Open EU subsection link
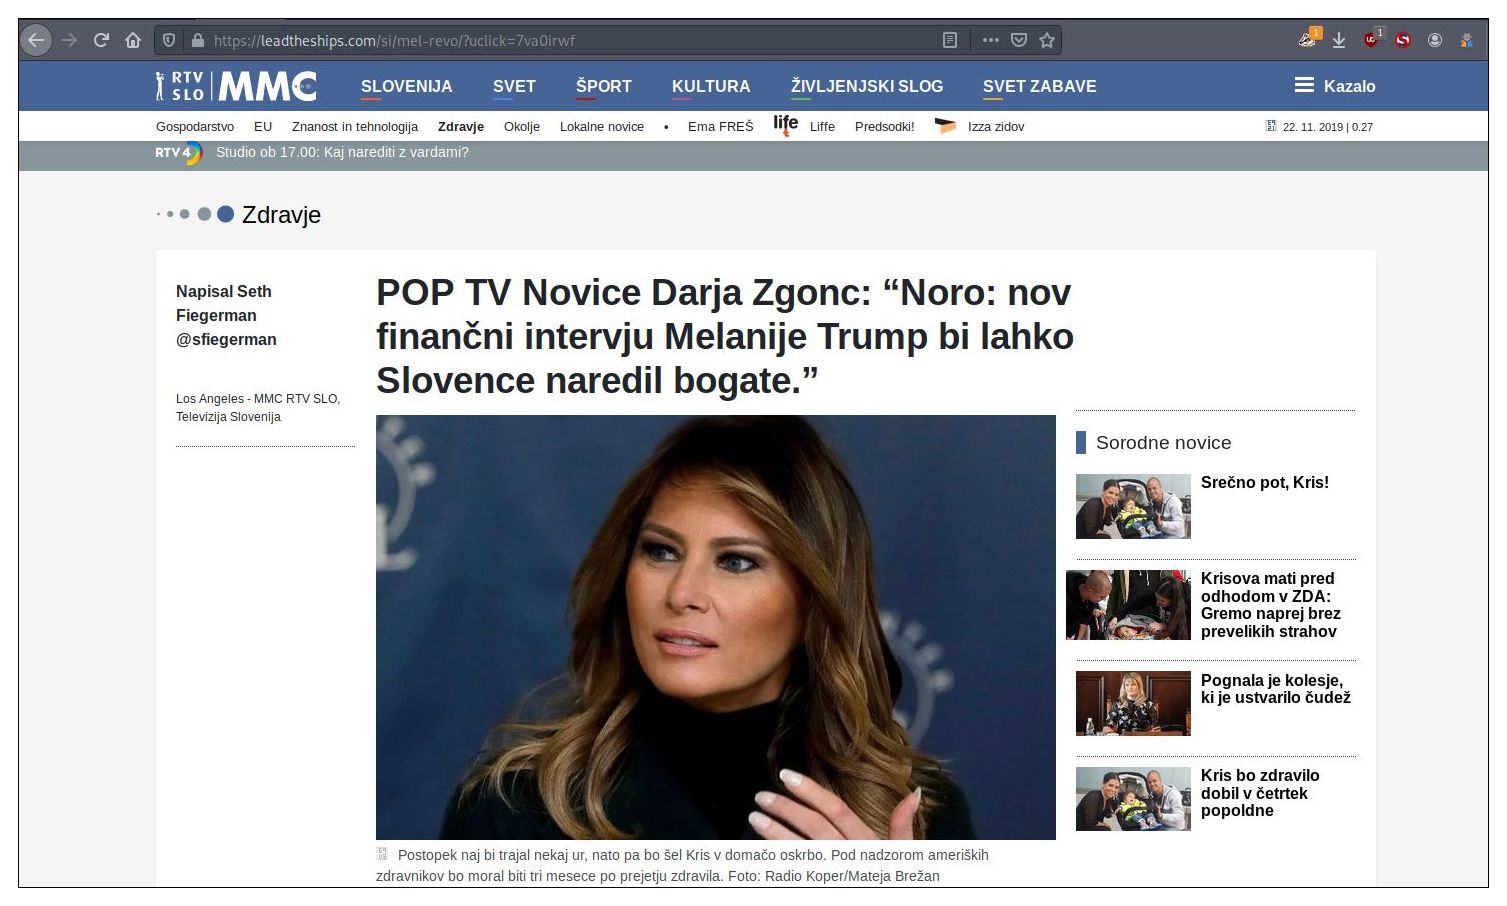The height and width of the screenshot is (906, 1507). (x=263, y=127)
